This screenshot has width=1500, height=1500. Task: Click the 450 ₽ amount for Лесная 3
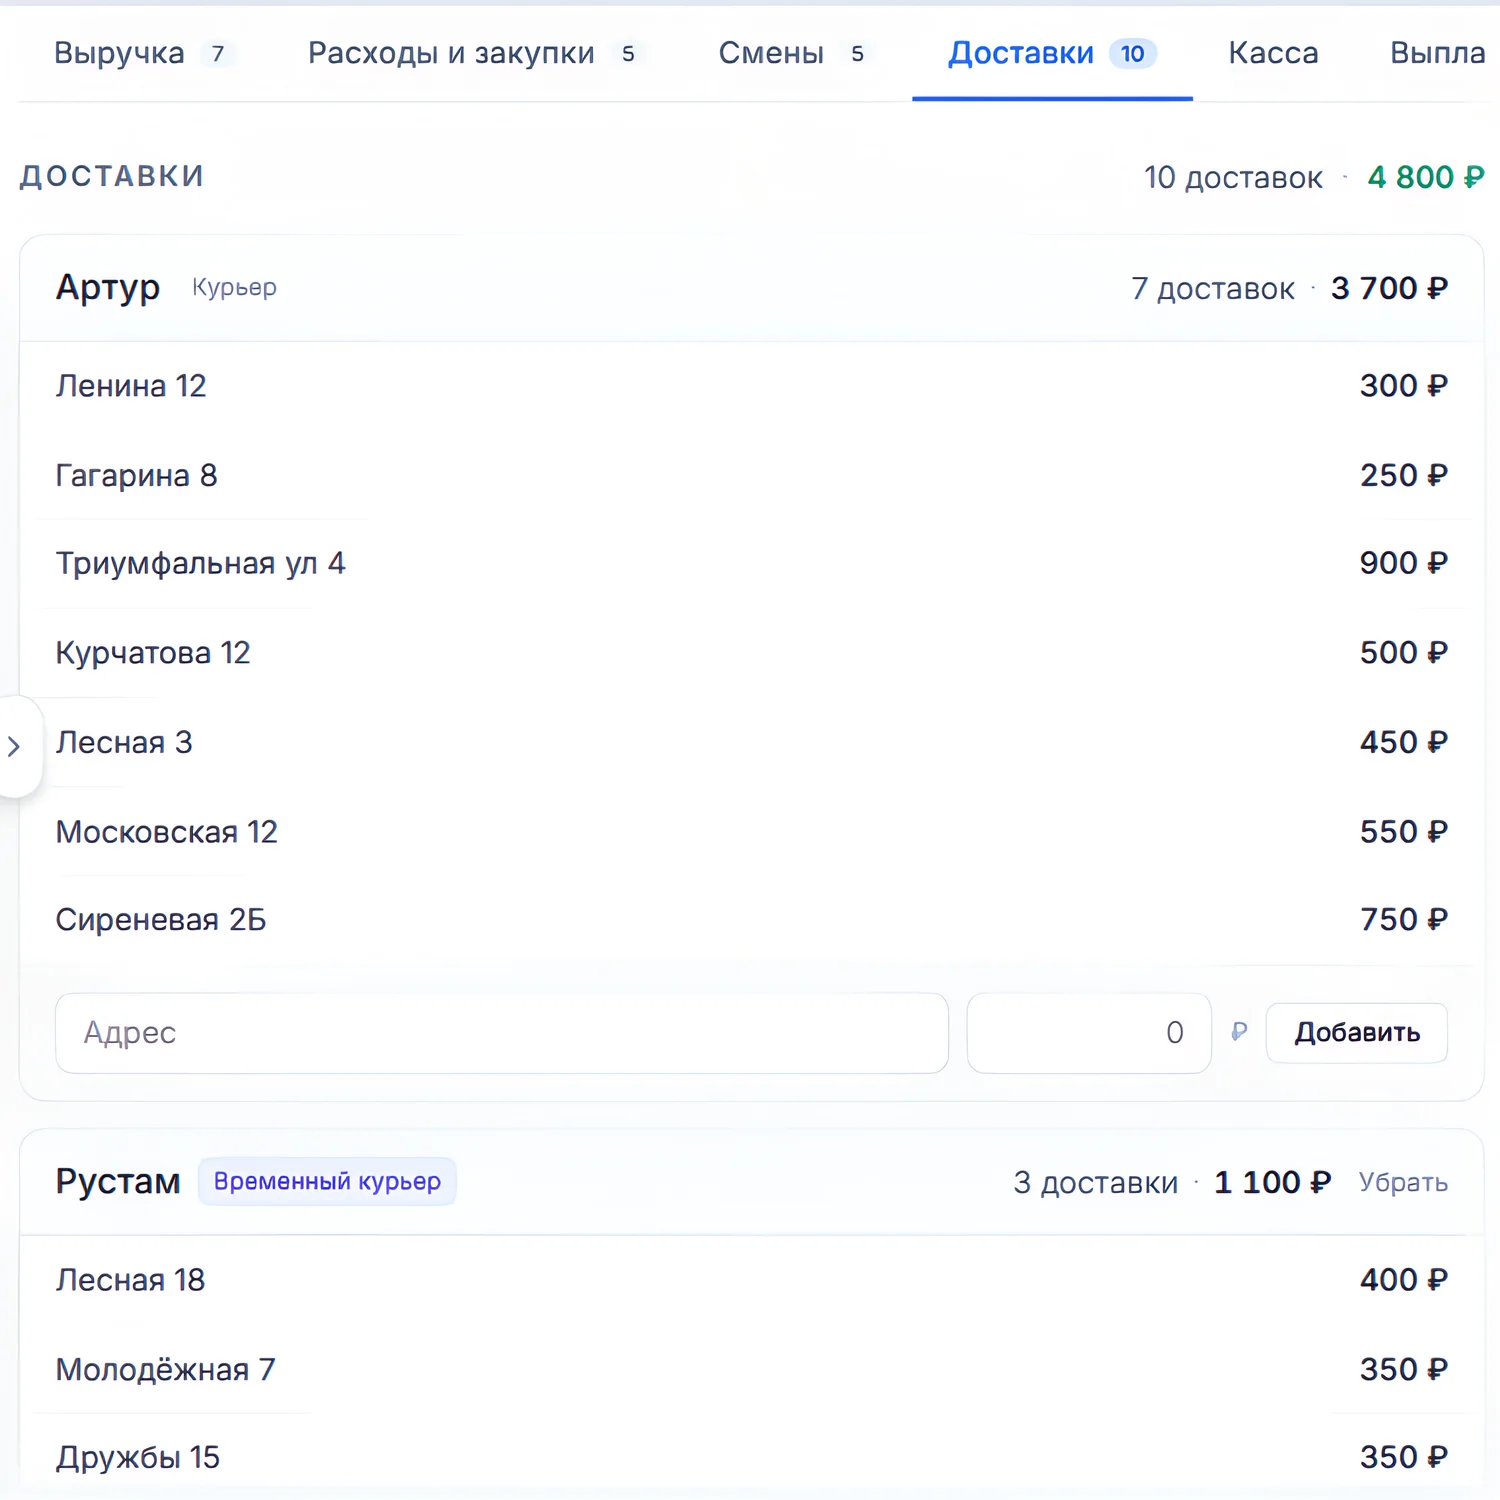click(x=1403, y=742)
